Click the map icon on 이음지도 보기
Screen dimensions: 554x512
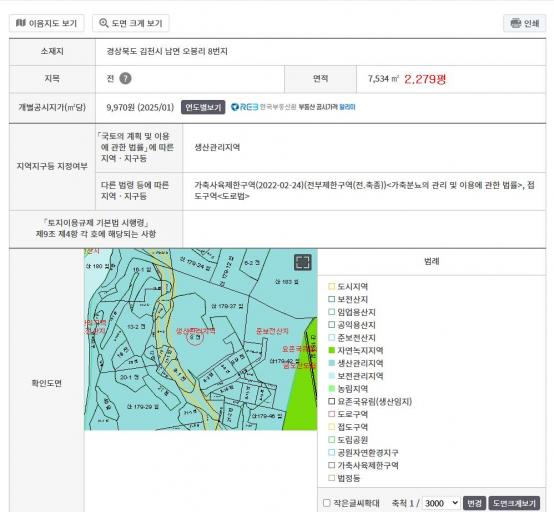coord(21,23)
